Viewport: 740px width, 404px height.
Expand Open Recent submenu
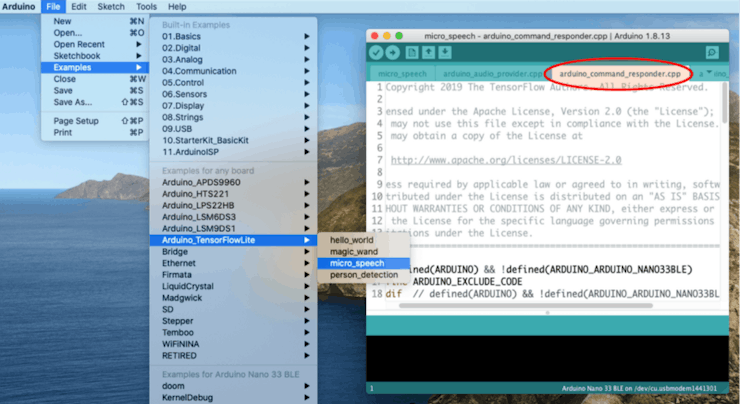tap(95, 44)
